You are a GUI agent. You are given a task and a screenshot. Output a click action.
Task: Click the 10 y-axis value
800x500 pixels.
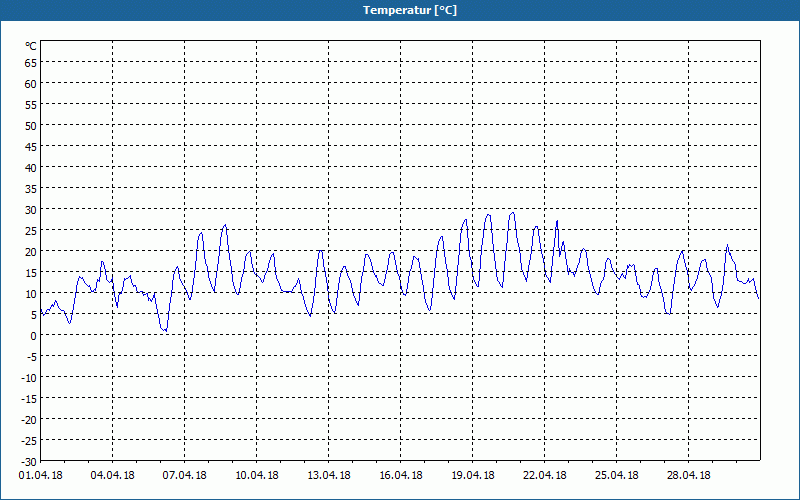pos(31,293)
